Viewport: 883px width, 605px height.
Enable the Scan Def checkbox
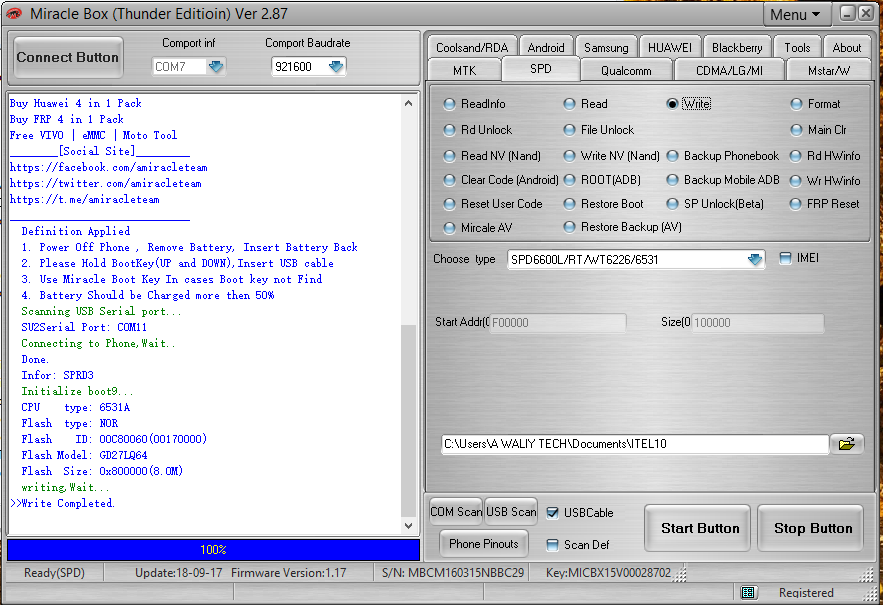(552, 545)
